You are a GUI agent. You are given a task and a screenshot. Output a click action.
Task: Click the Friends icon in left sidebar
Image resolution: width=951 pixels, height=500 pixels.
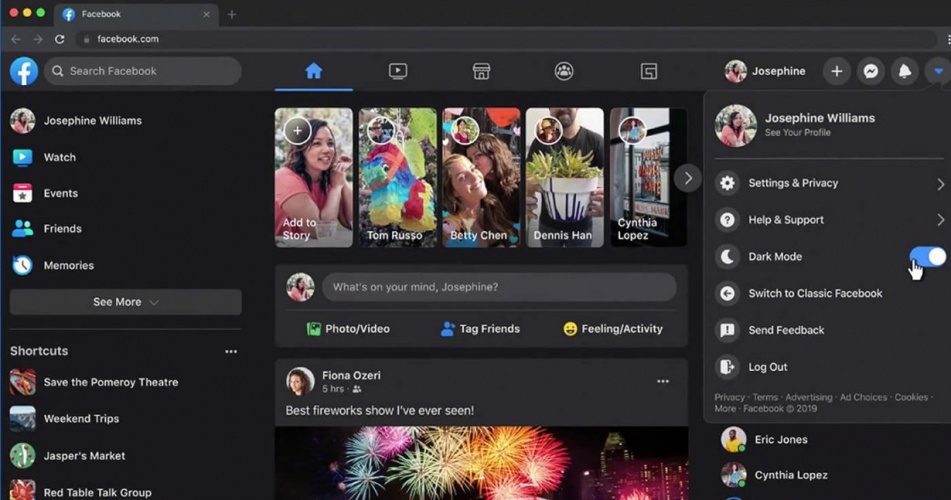coord(22,229)
